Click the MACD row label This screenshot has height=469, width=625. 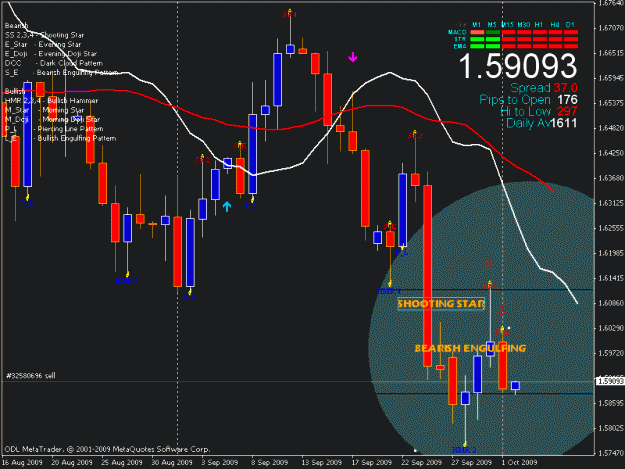tap(457, 32)
